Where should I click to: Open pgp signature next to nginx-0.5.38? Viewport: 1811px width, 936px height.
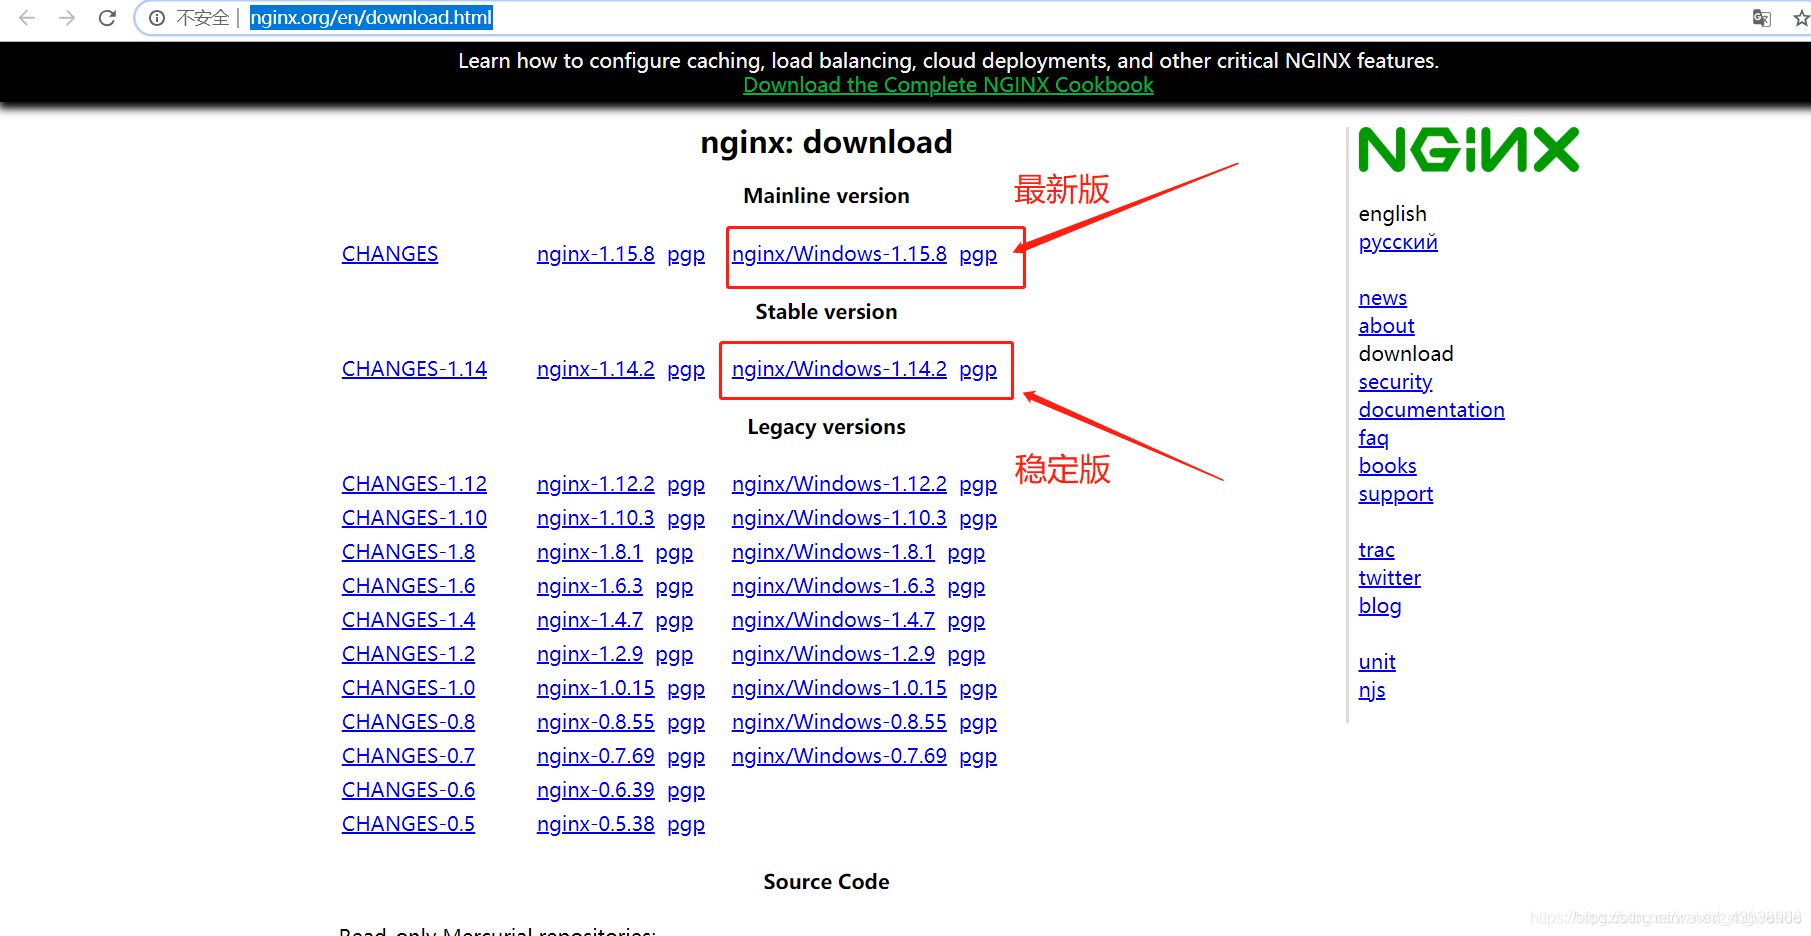686,825
